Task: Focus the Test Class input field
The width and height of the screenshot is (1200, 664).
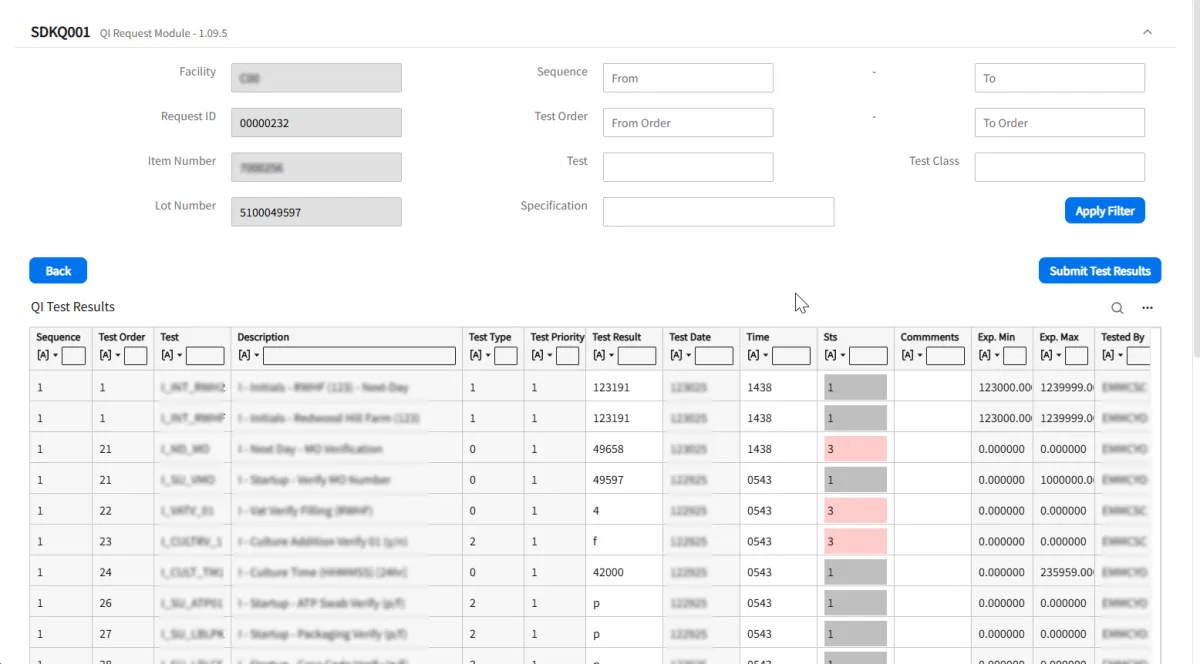Action: click(1060, 167)
